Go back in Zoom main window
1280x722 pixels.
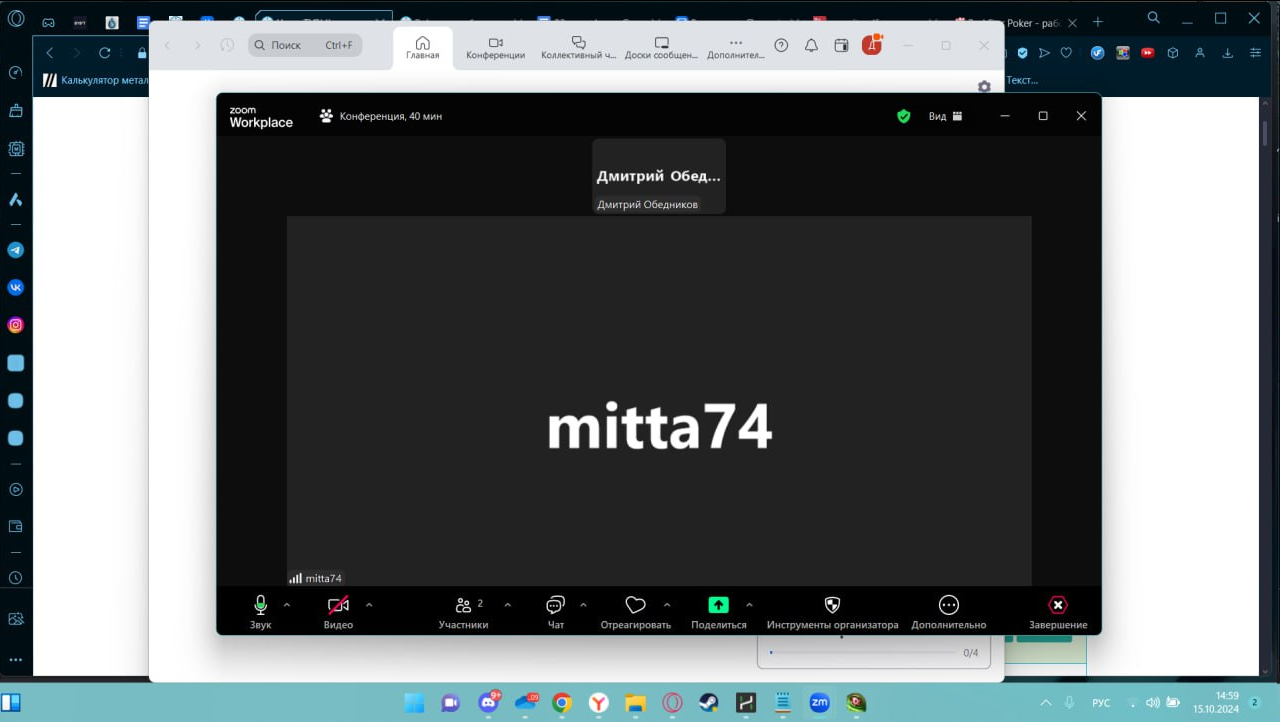coord(168,45)
